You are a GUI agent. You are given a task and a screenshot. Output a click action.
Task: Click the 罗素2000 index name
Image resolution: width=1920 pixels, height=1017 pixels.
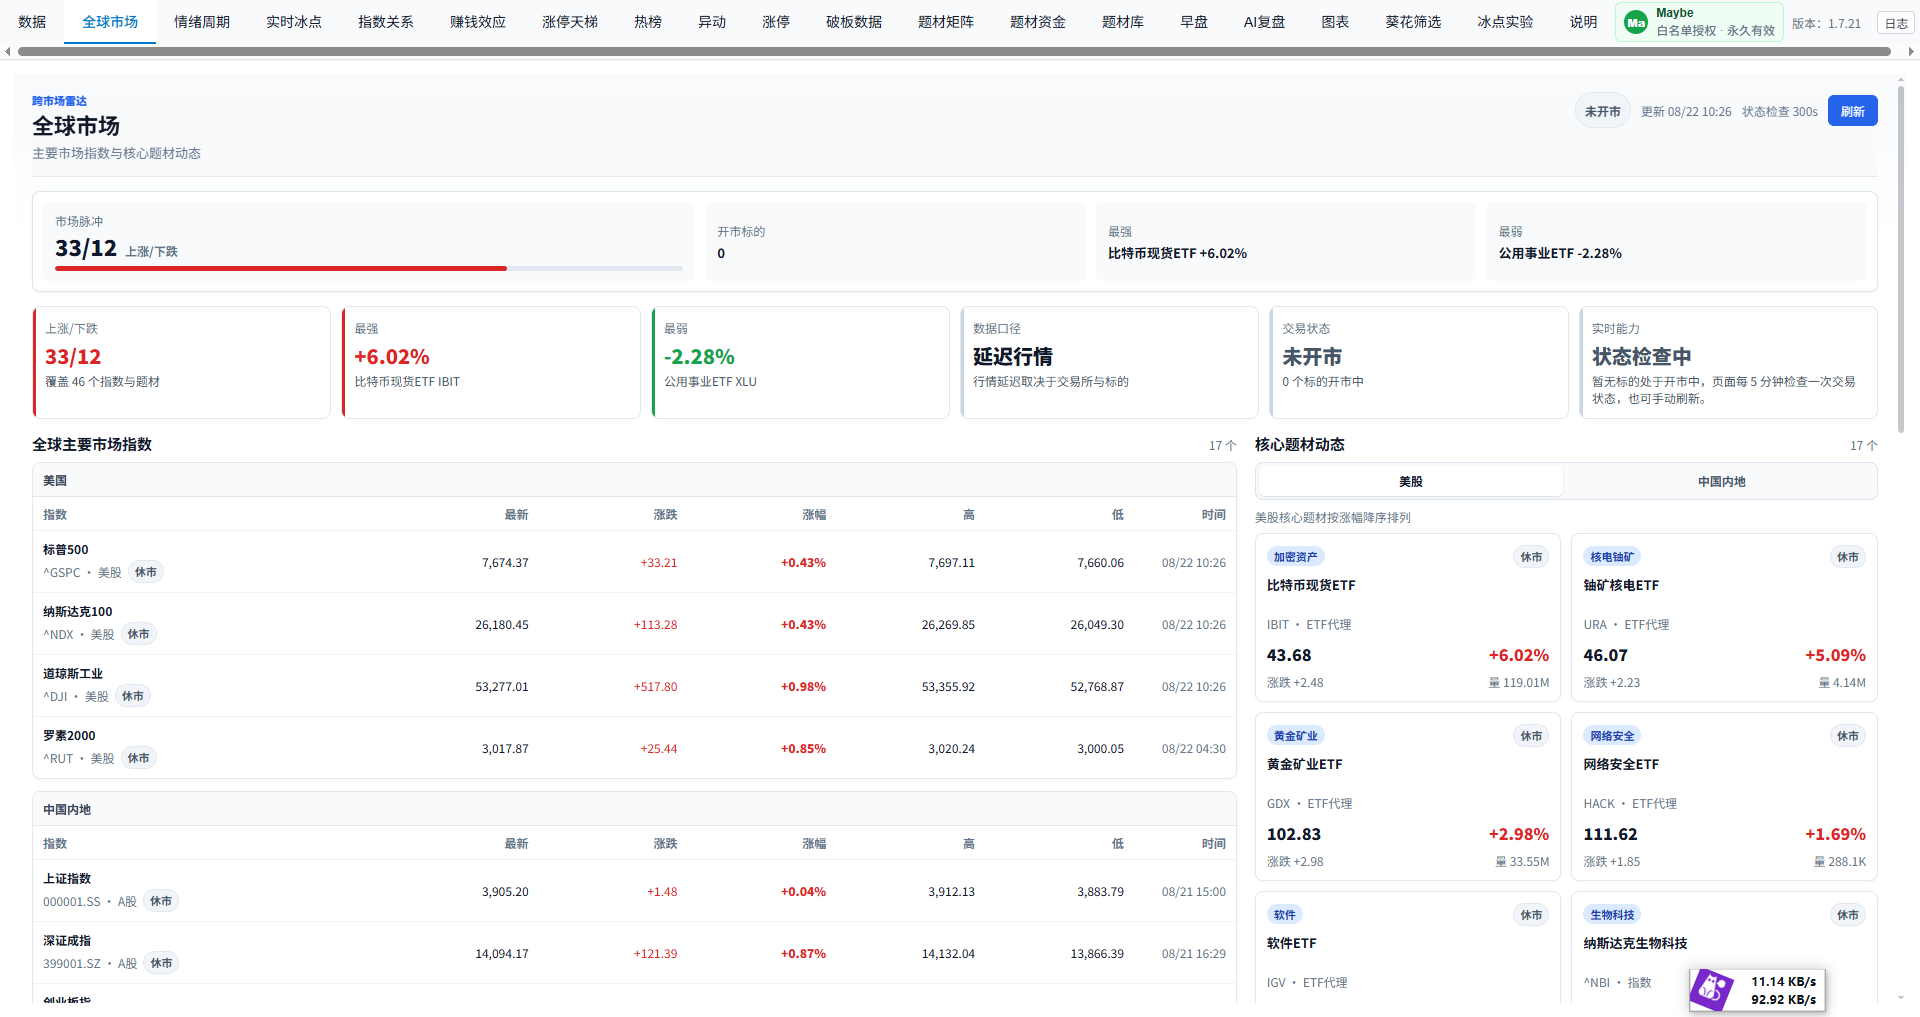pyautogui.click(x=69, y=735)
